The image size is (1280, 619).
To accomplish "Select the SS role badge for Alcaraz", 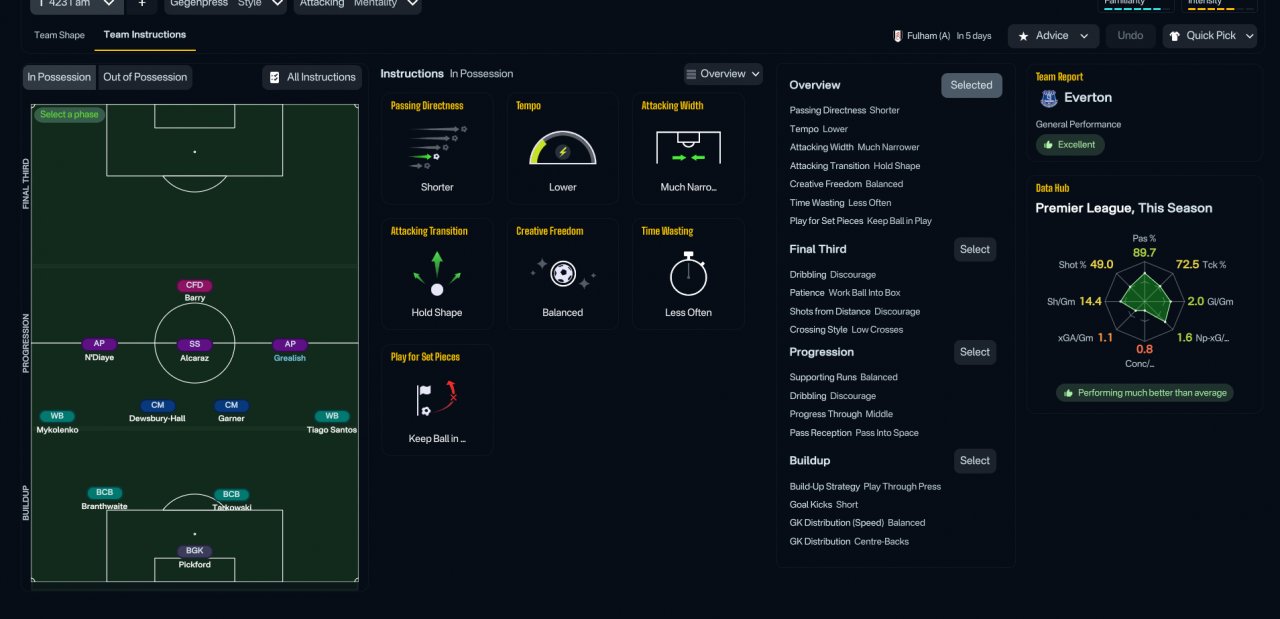I will point(195,344).
